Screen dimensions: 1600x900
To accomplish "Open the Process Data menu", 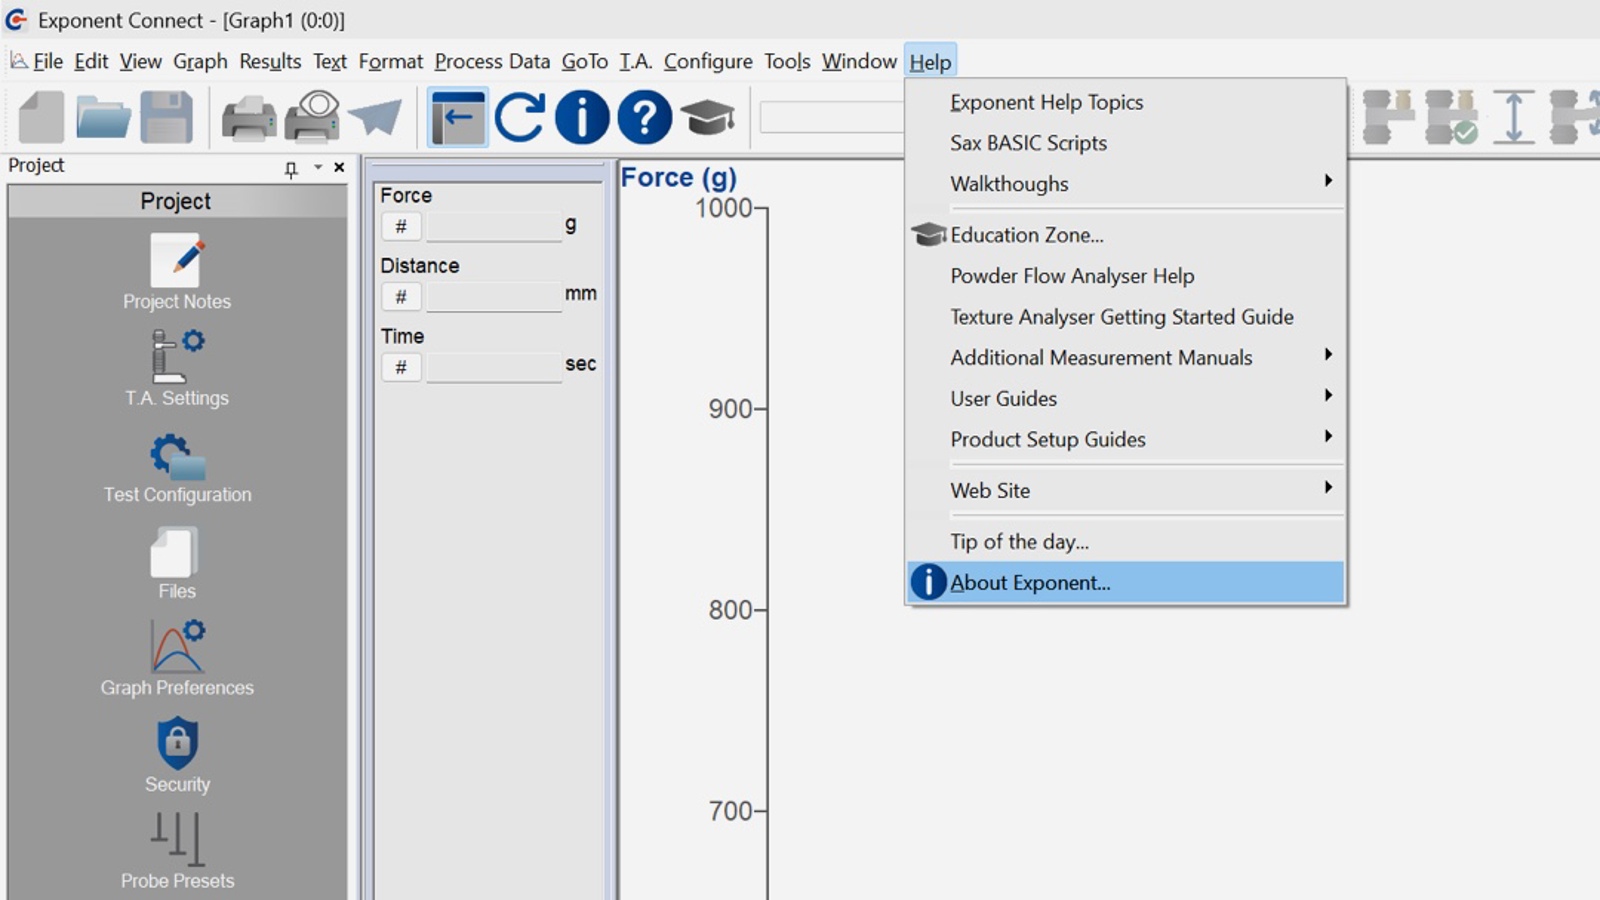I will tap(492, 62).
